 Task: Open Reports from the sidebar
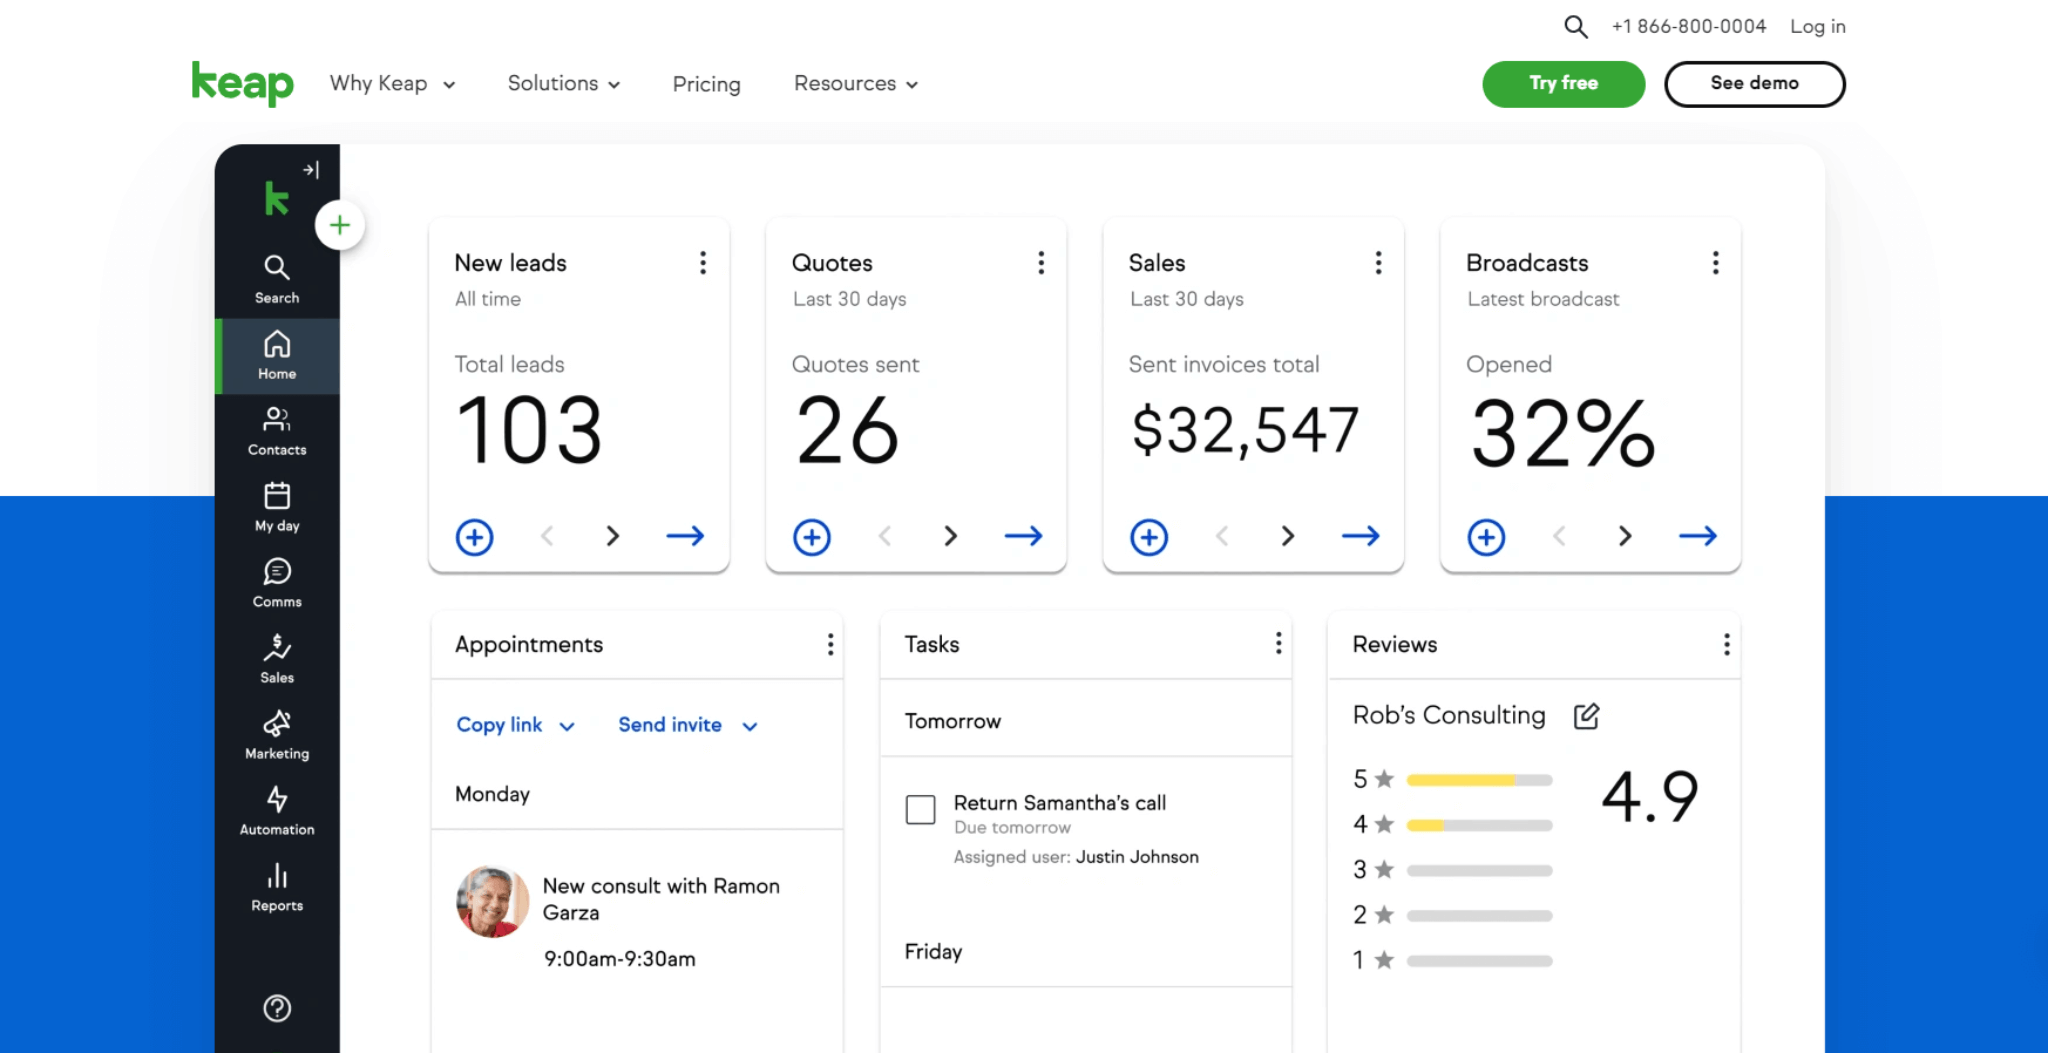[276, 886]
